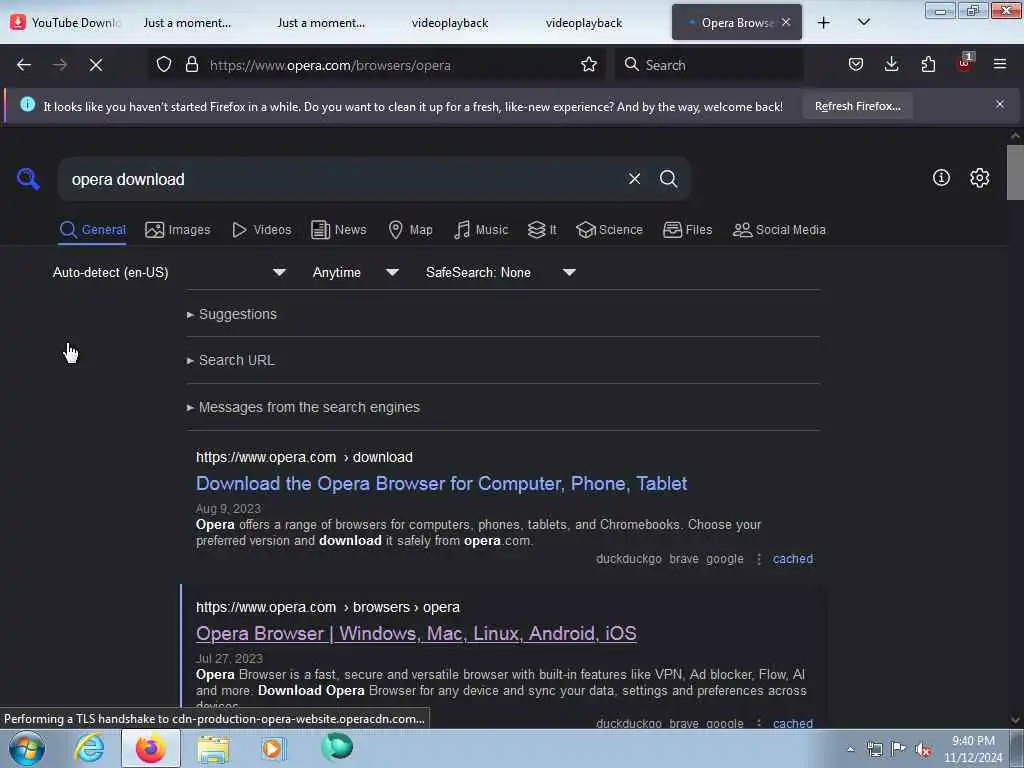Viewport: 1024px width, 768px height.
Task: Open cached link of second result
Action: pyautogui.click(x=793, y=723)
